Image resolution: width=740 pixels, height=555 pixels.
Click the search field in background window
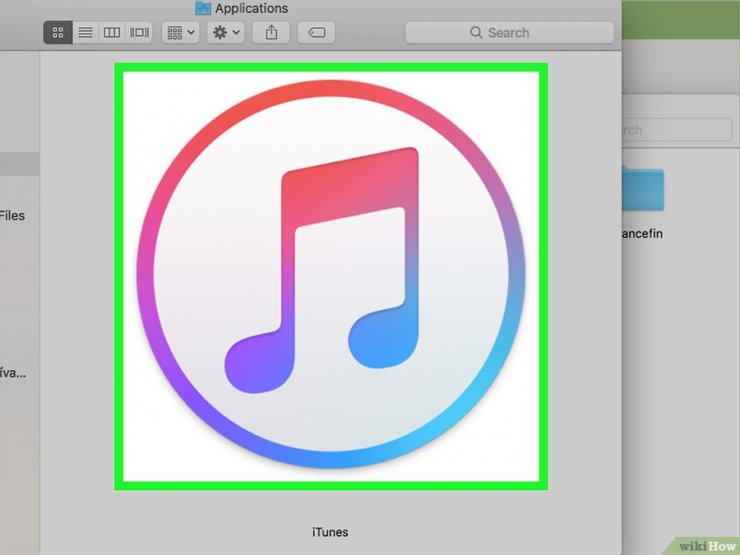click(677, 129)
